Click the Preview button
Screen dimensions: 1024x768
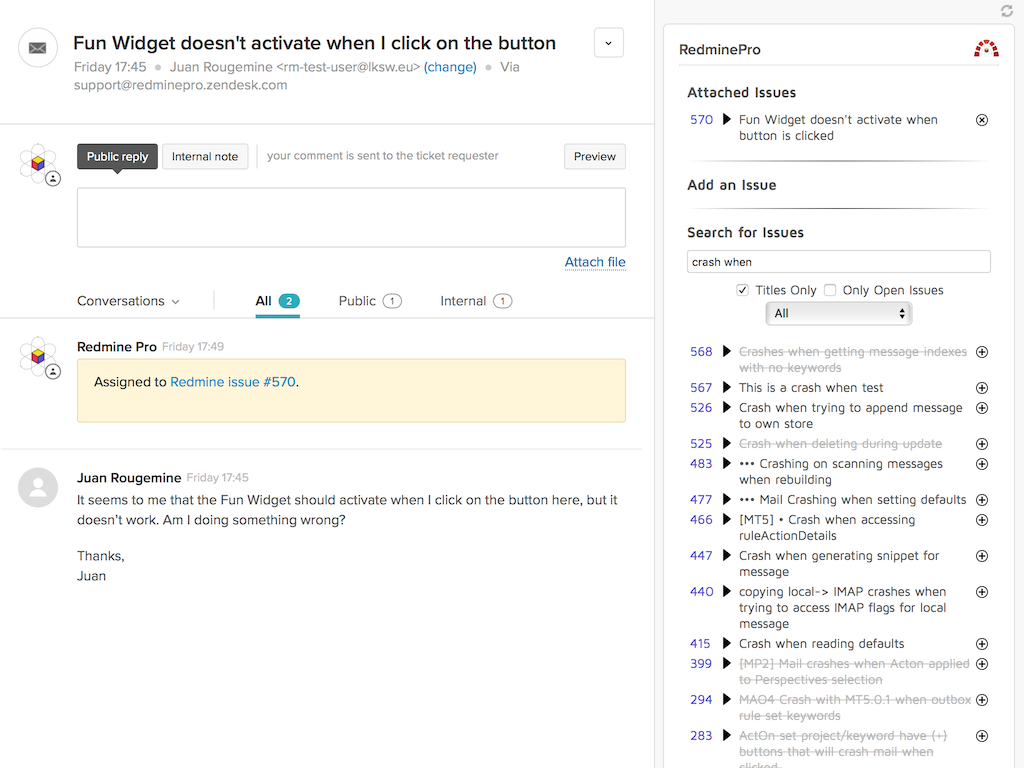(x=594, y=156)
